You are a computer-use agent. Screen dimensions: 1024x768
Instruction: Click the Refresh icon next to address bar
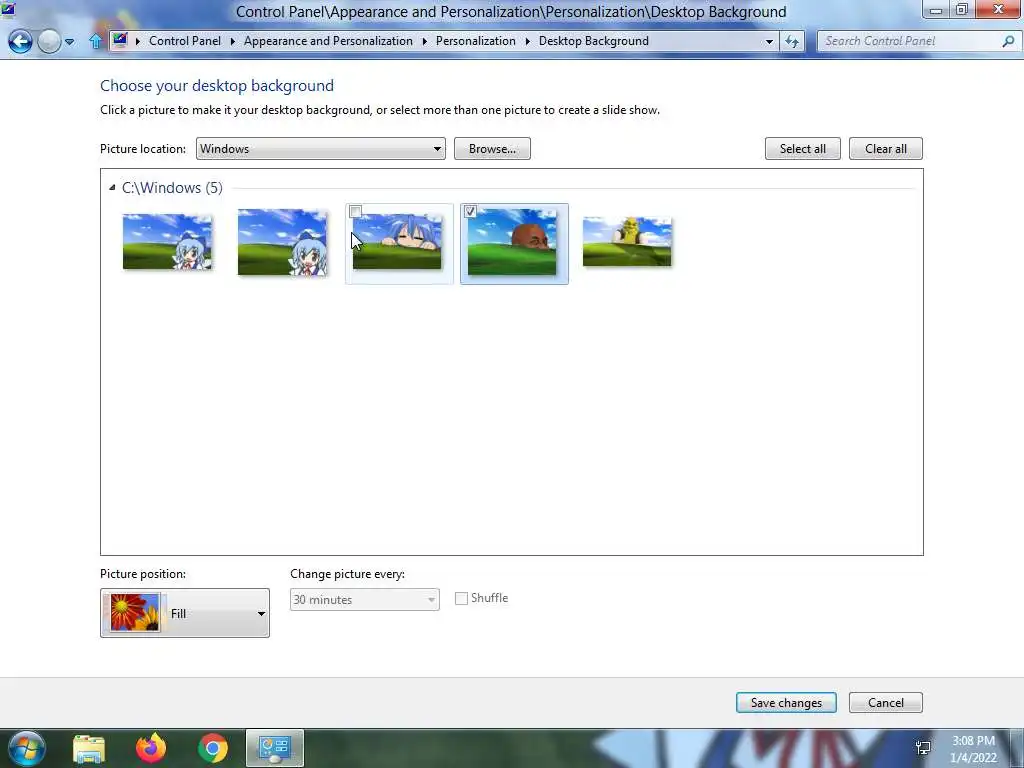pos(792,42)
